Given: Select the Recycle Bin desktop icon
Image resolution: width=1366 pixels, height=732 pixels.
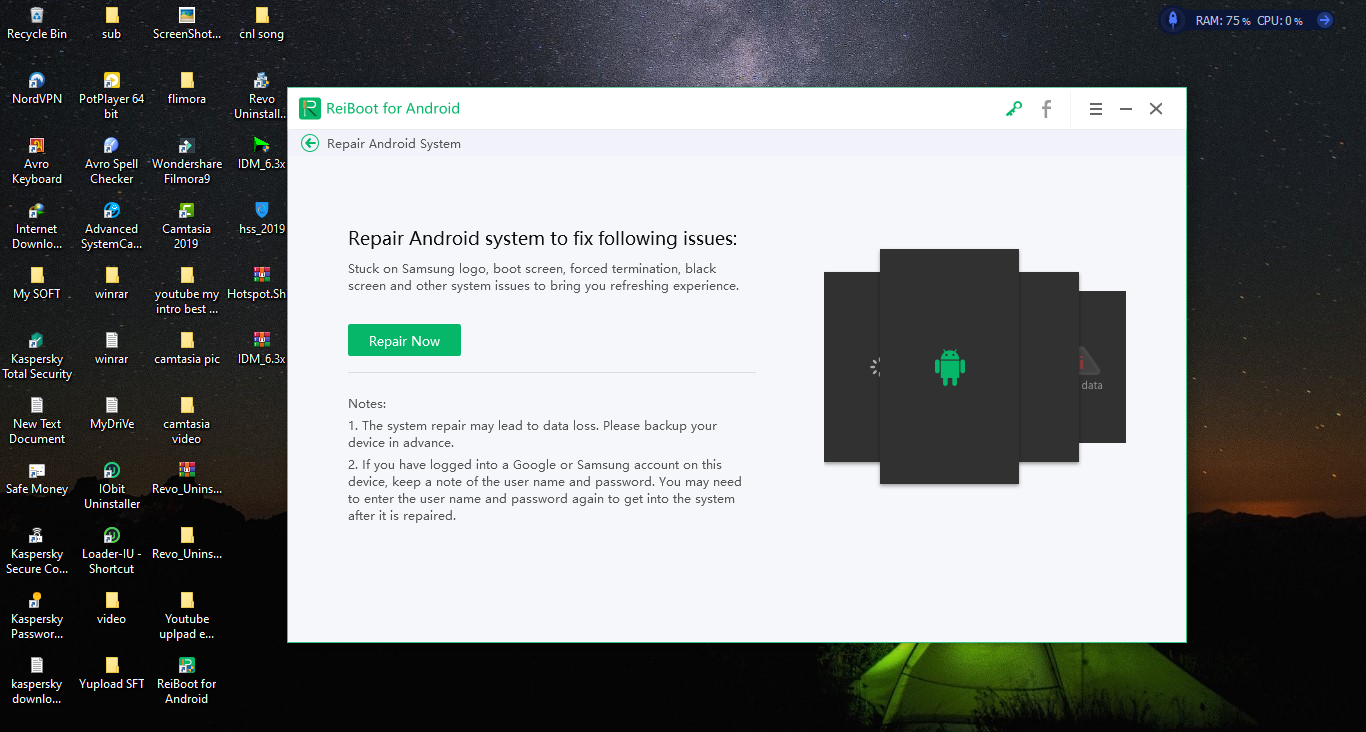Looking at the screenshot, I should 37,23.
